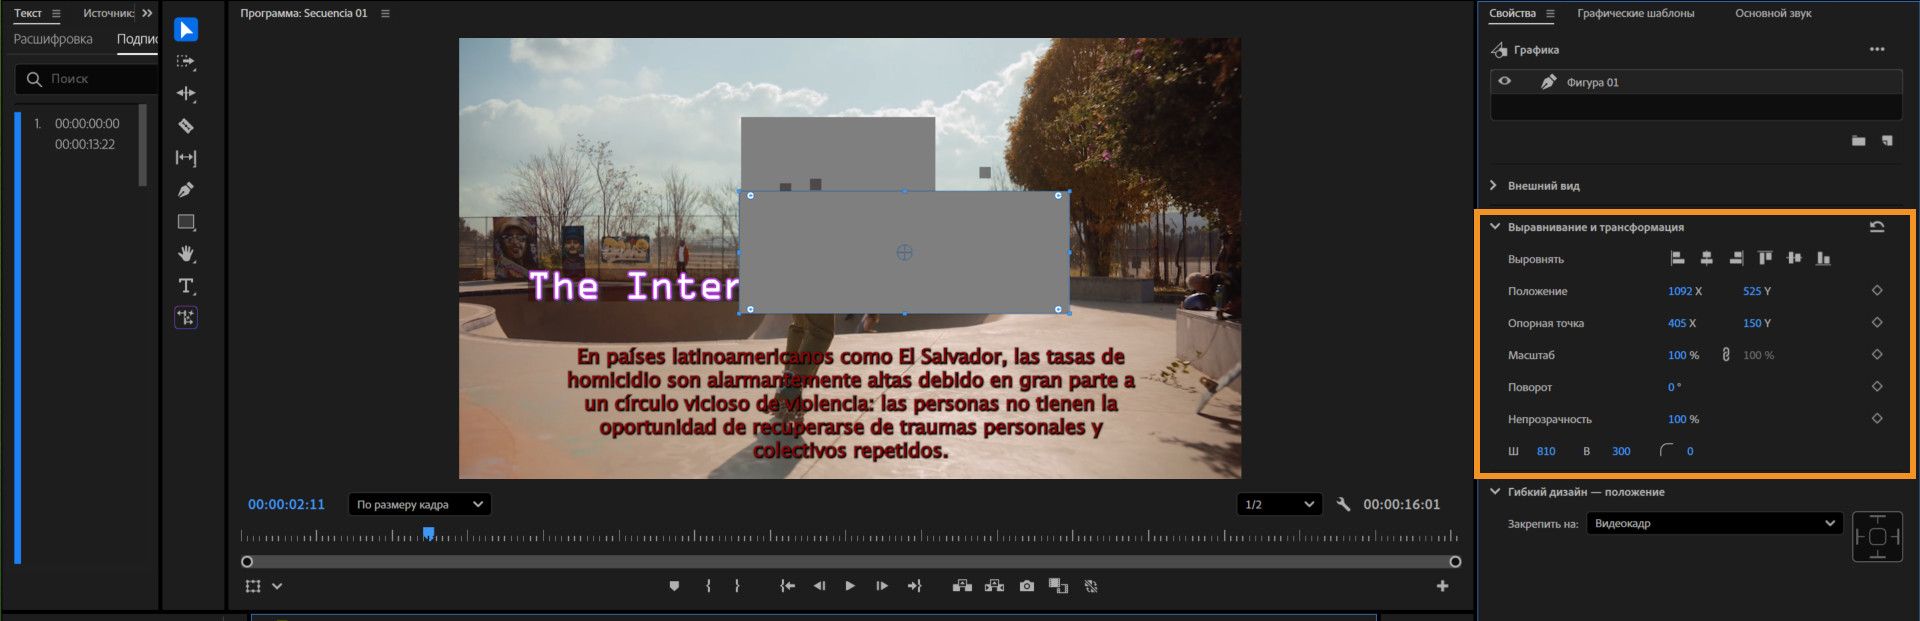Toggle Поворот keyframe diamond

tap(1877, 386)
